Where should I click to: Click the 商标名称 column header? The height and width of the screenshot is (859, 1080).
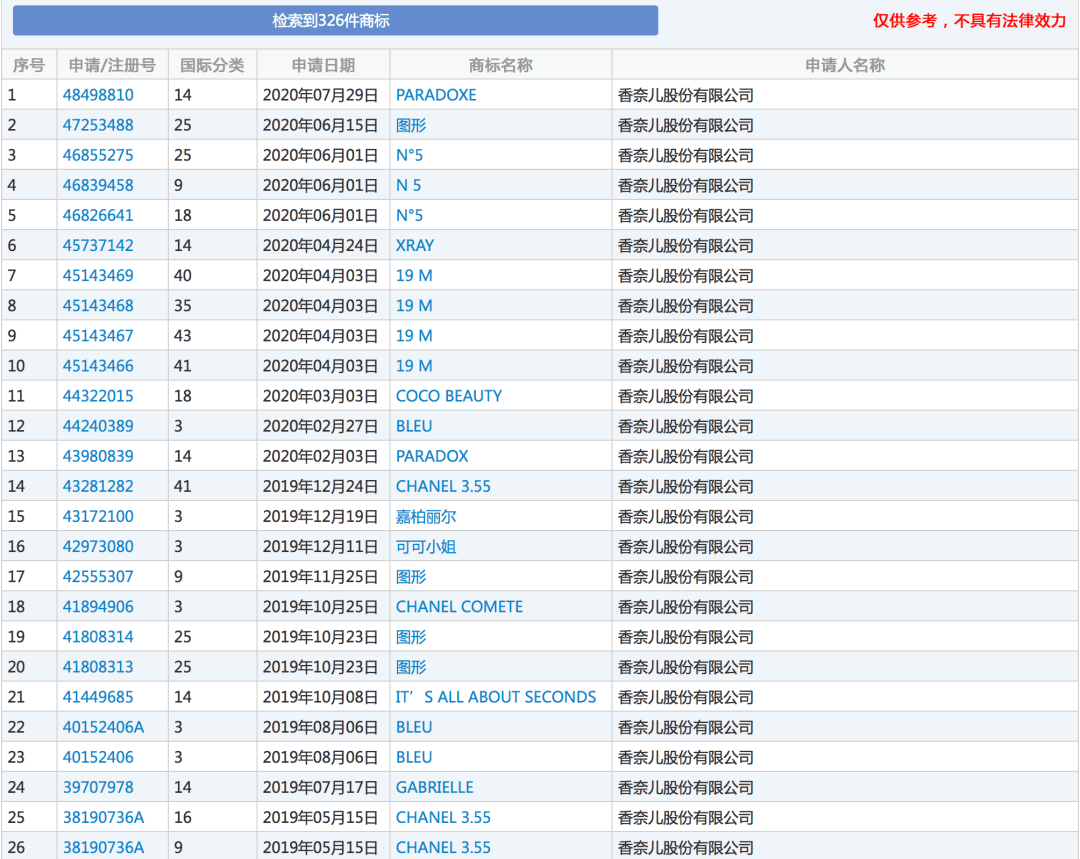click(x=501, y=65)
